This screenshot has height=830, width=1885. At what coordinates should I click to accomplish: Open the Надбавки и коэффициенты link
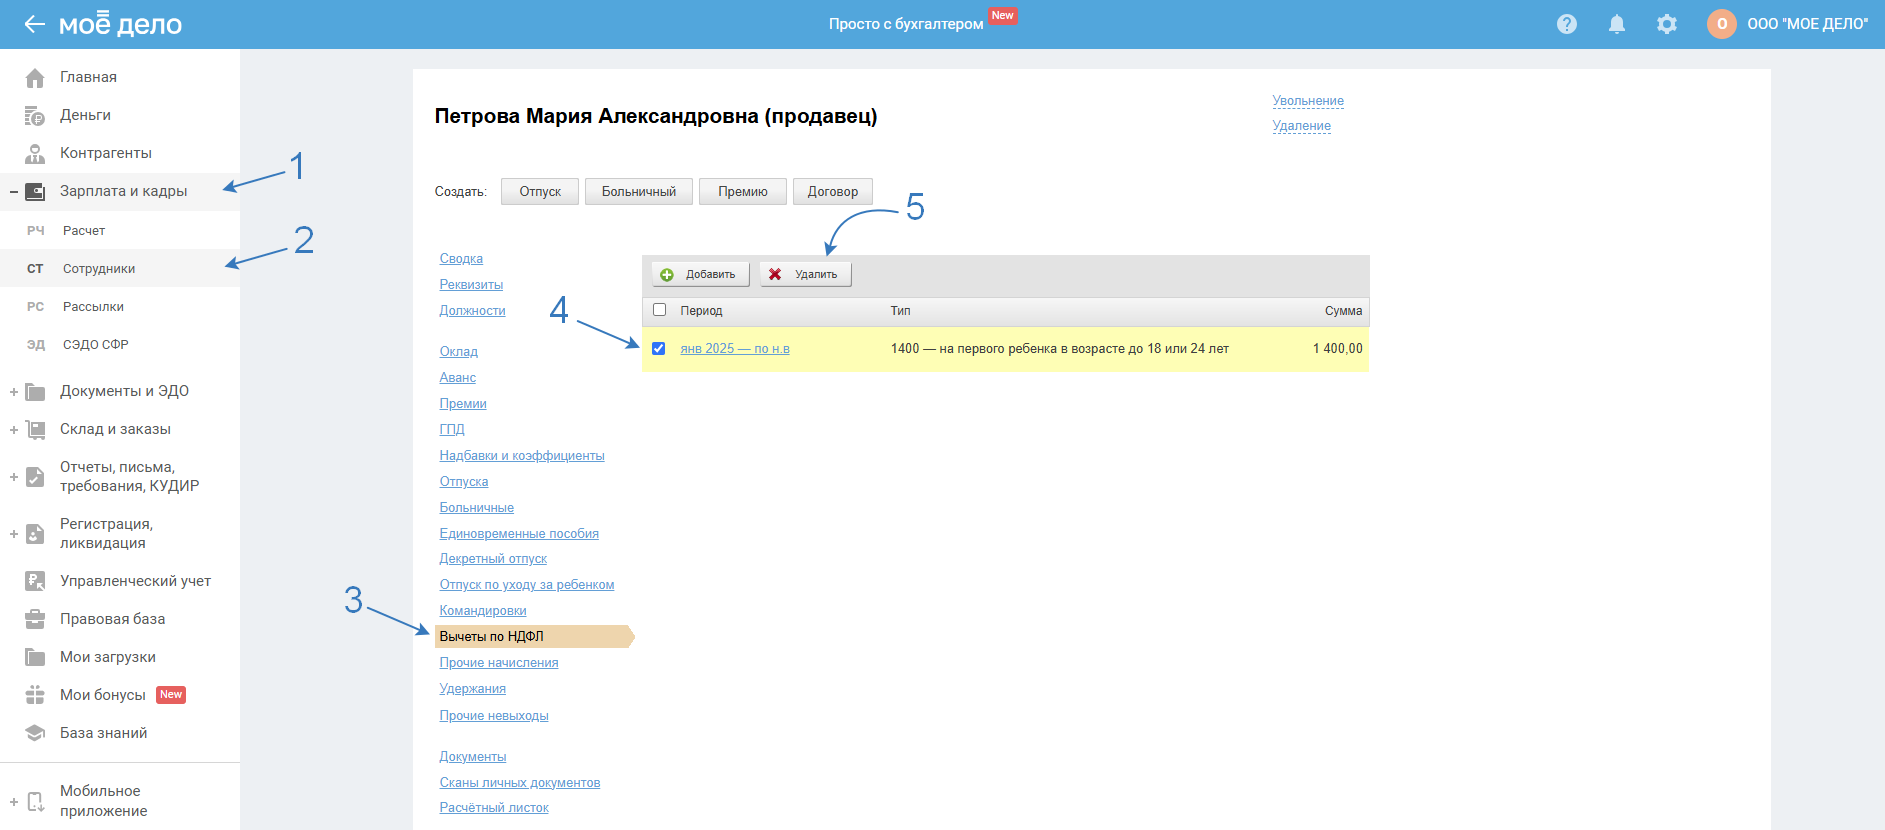[522, 456]
